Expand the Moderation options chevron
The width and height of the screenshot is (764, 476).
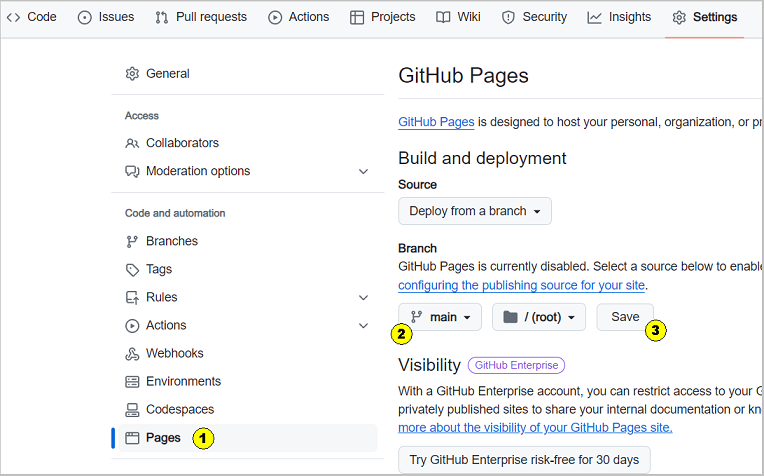tap(363, 171)
